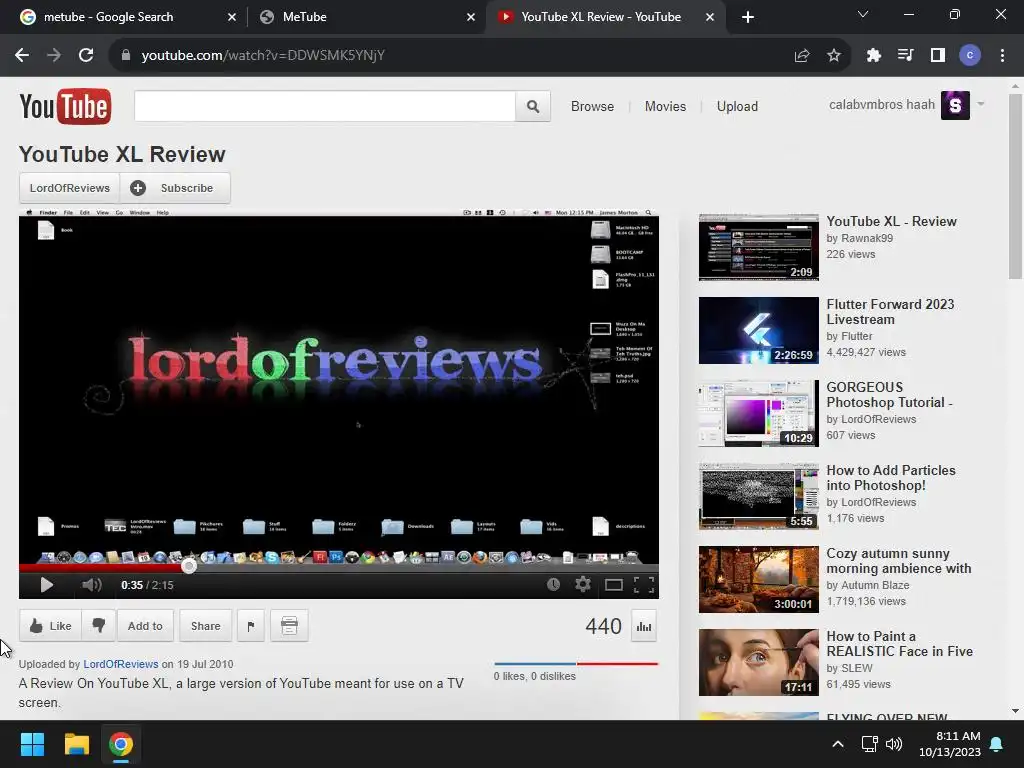The image size is (1024, 768).
Task: Open the Windows Start menu
Action: pos(32,744)
